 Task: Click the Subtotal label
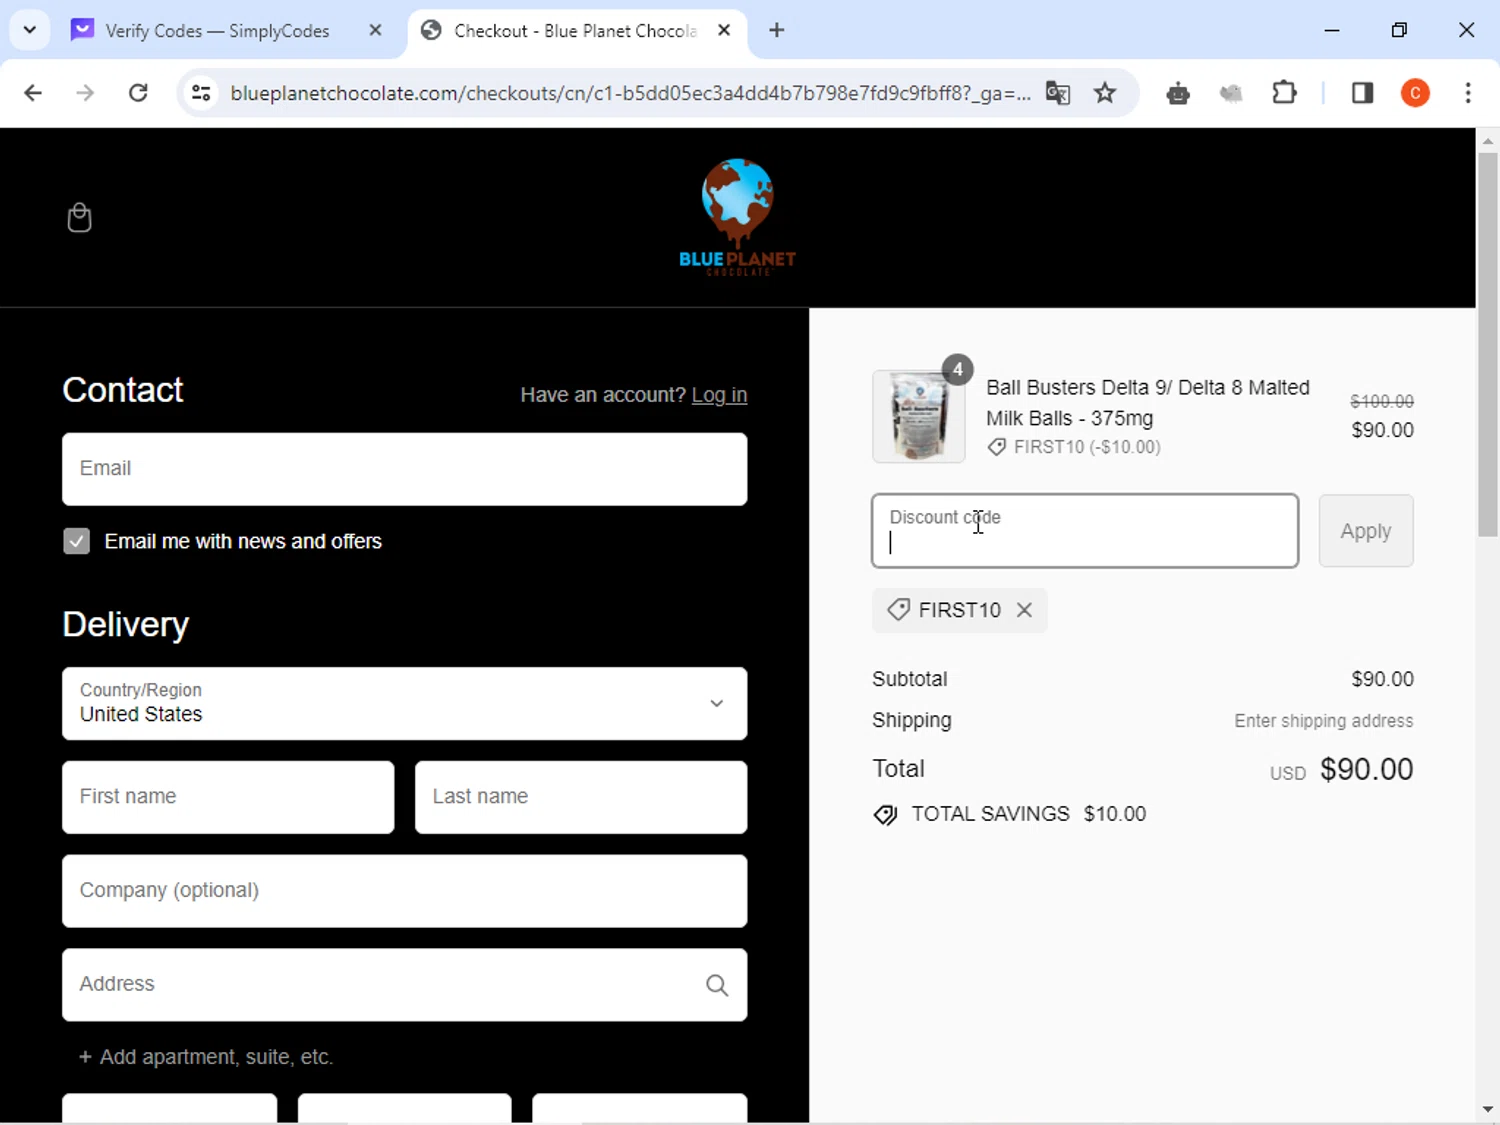[909, 679]
